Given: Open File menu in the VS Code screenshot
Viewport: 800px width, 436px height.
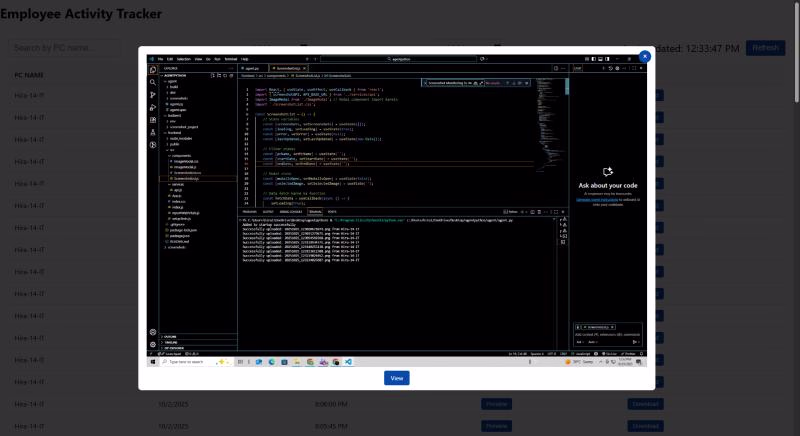Looking at the screenshot, I should (x=160, y=59).
